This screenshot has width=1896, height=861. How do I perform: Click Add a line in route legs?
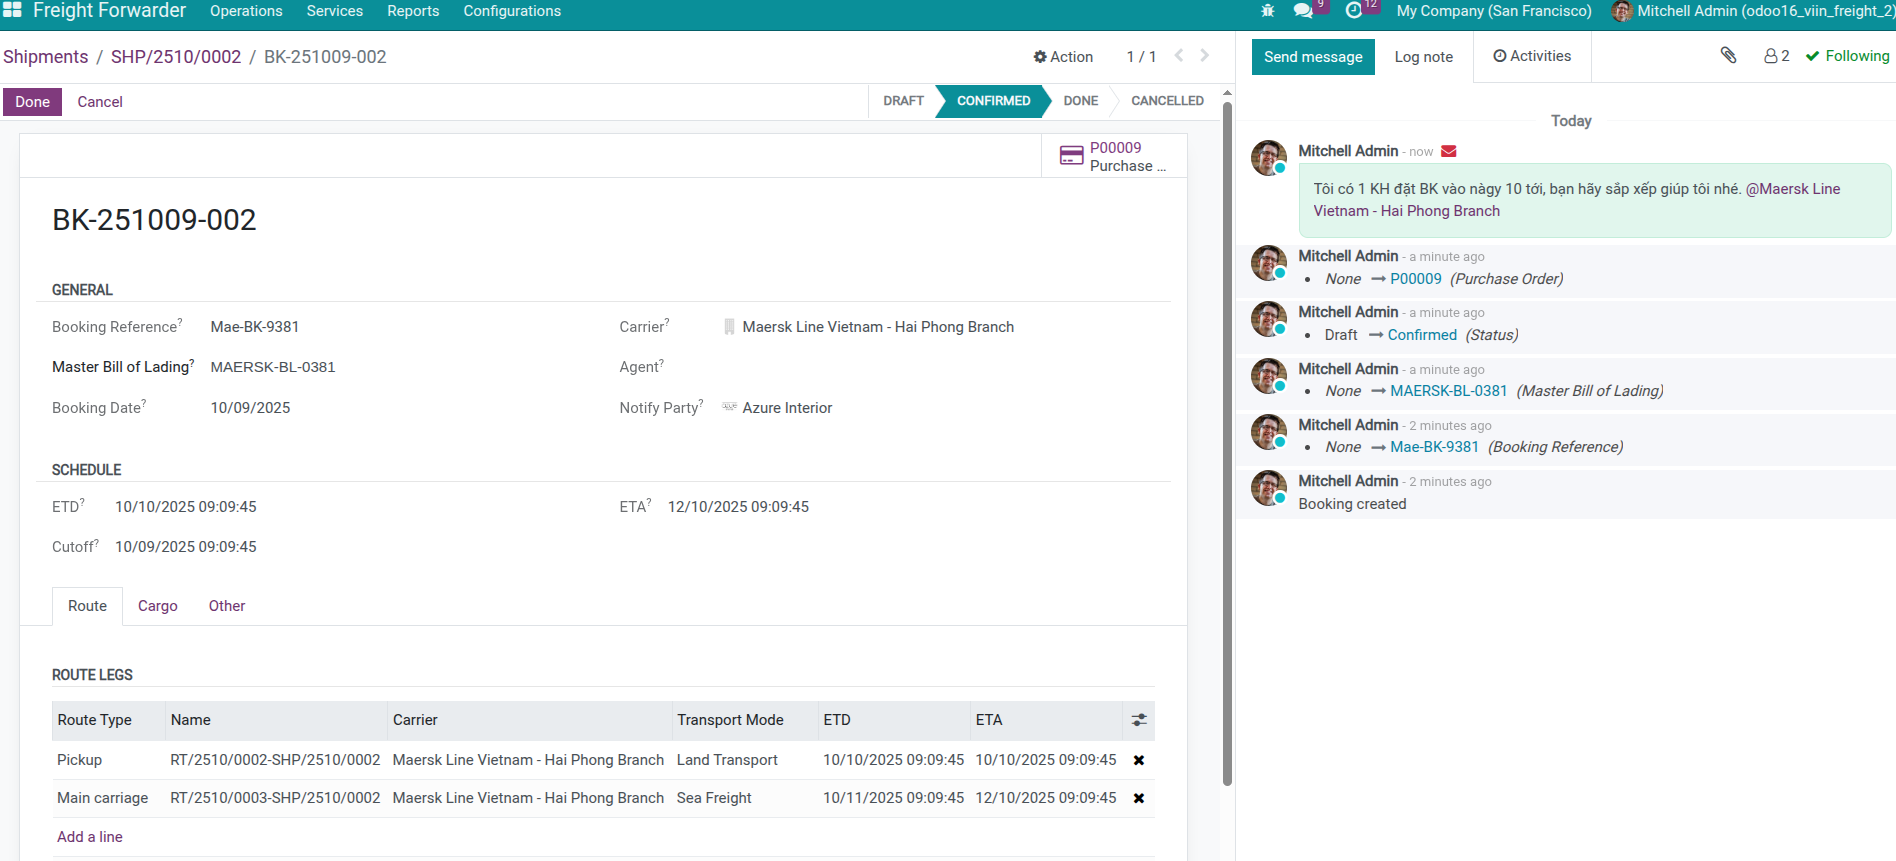click(90, 837)
